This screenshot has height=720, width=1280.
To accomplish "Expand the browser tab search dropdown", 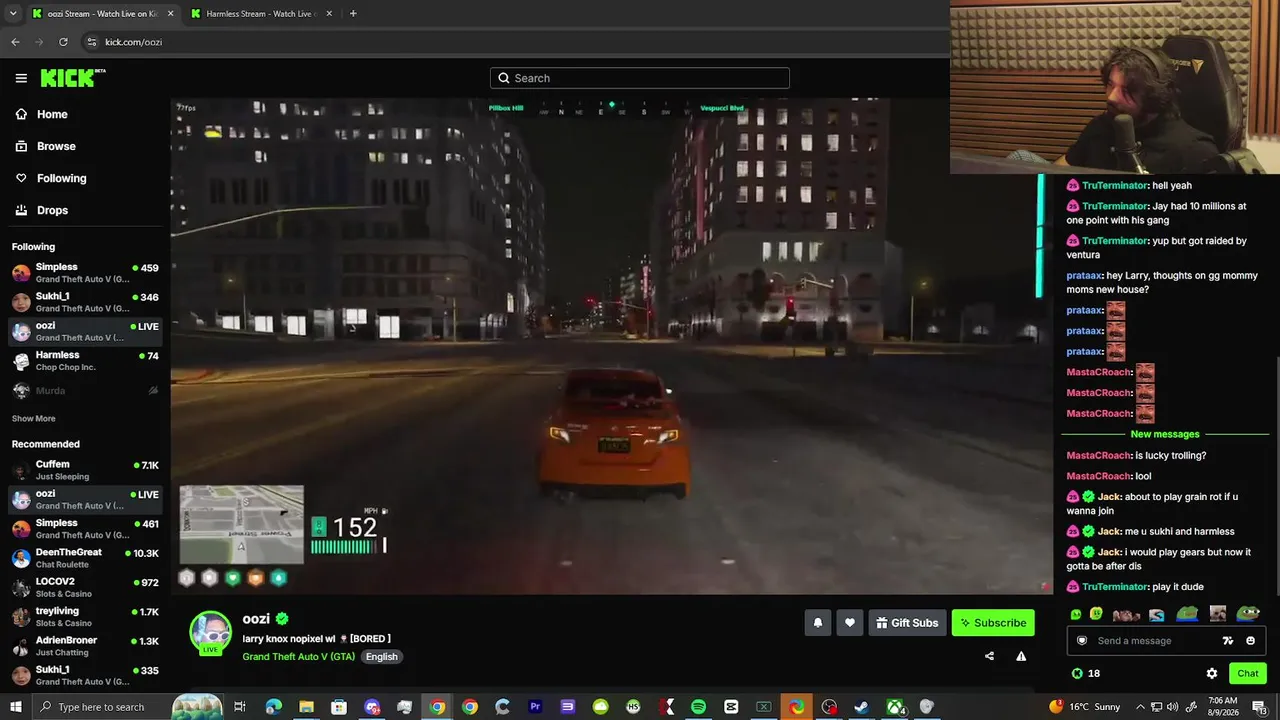I will (13, 13).
